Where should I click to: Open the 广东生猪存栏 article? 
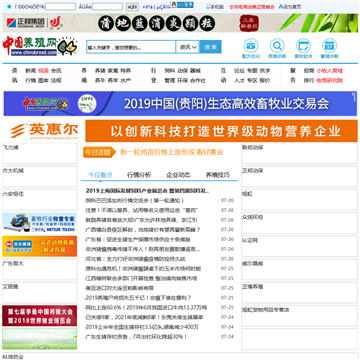coord(136,336)
